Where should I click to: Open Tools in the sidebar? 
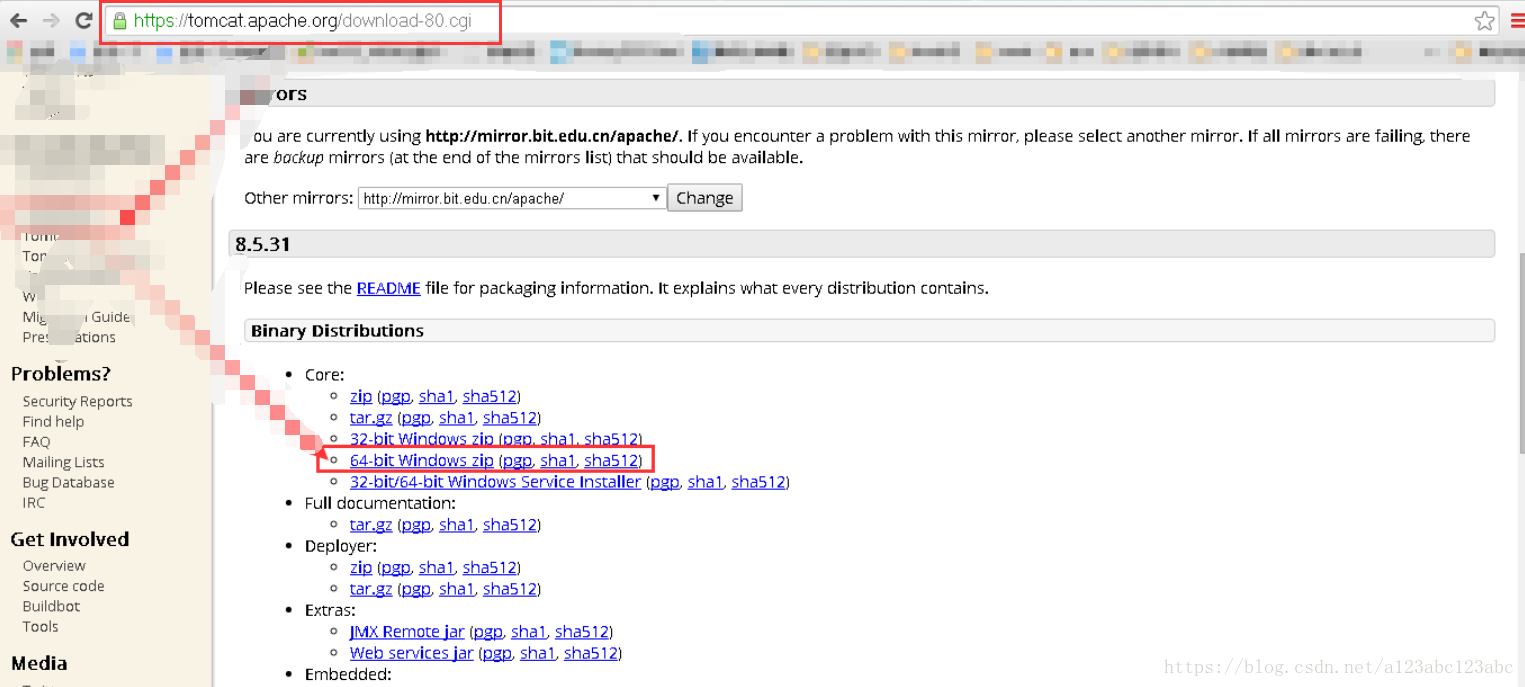[x=40, y=627]
